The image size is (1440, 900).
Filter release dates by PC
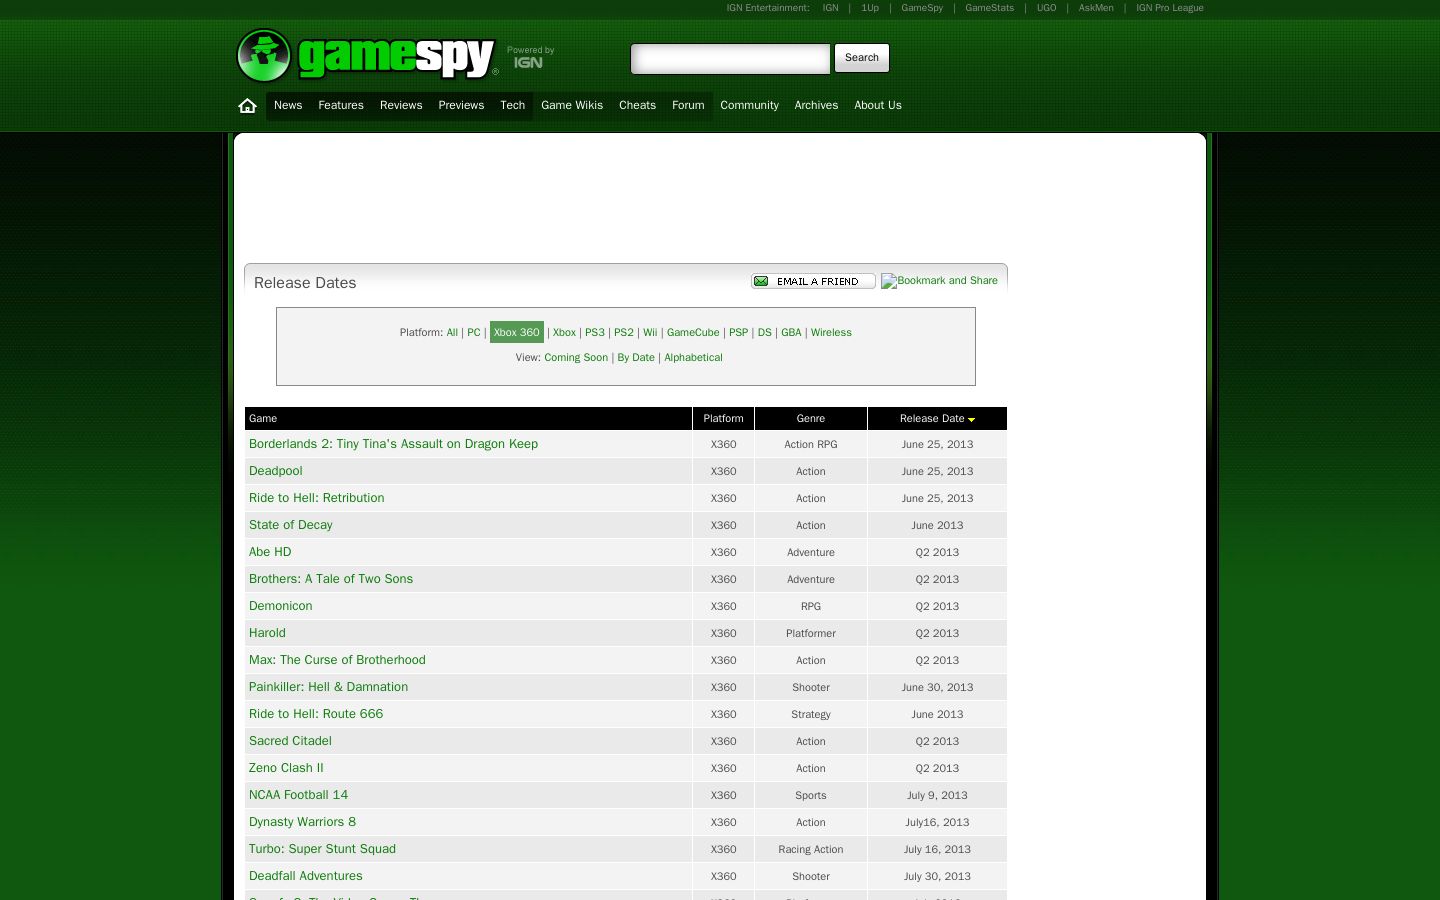tap(474, 333)
